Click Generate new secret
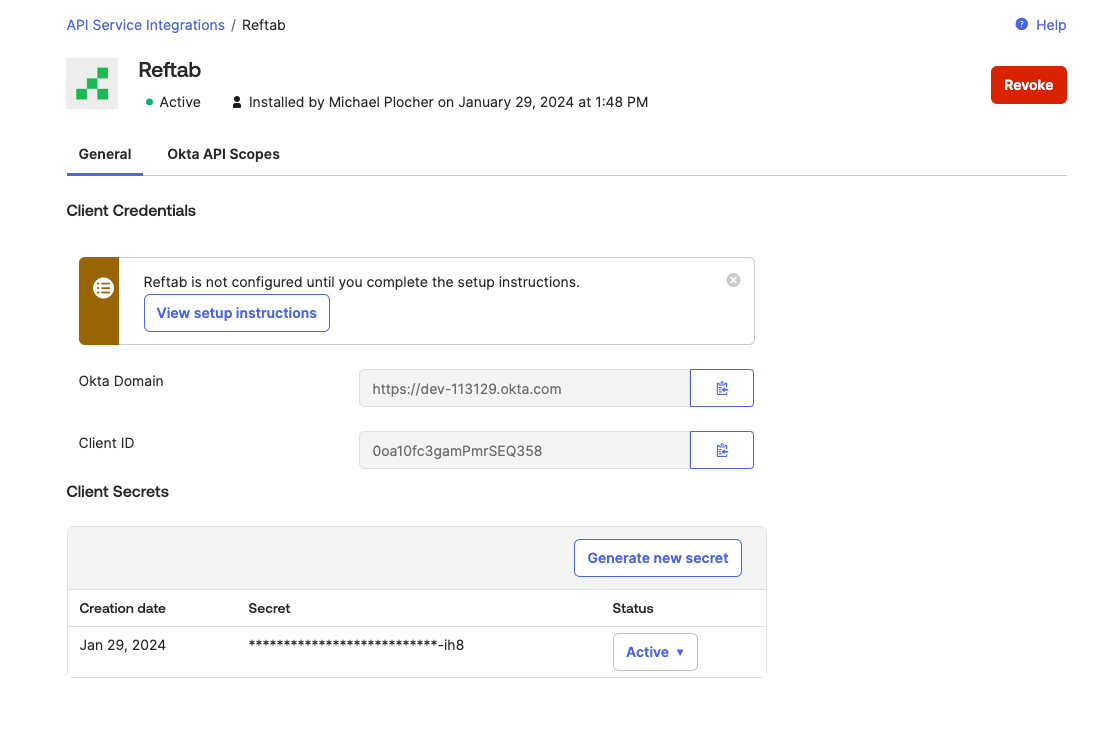Image resolution: width=1097 pixels, height=749 pixels. tap(657, 558)
